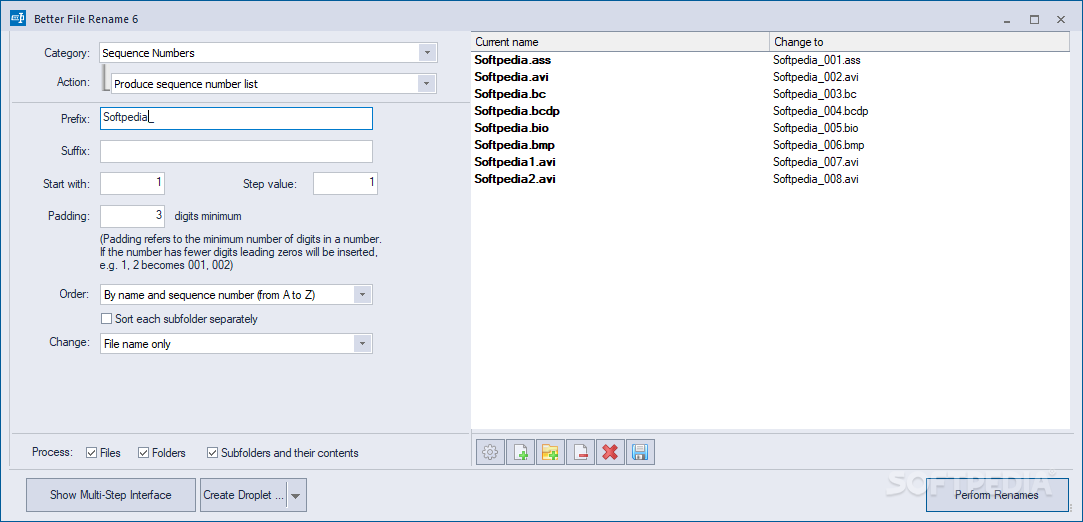Select Softpedia.avi in file list
Viewport: 1083px width, 522px height.
511,77
